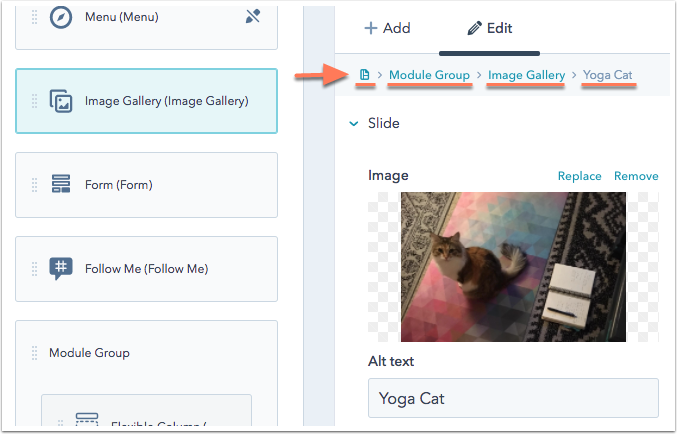Click Remove to delete the image

pyautogui.click(x=636, y=176)
